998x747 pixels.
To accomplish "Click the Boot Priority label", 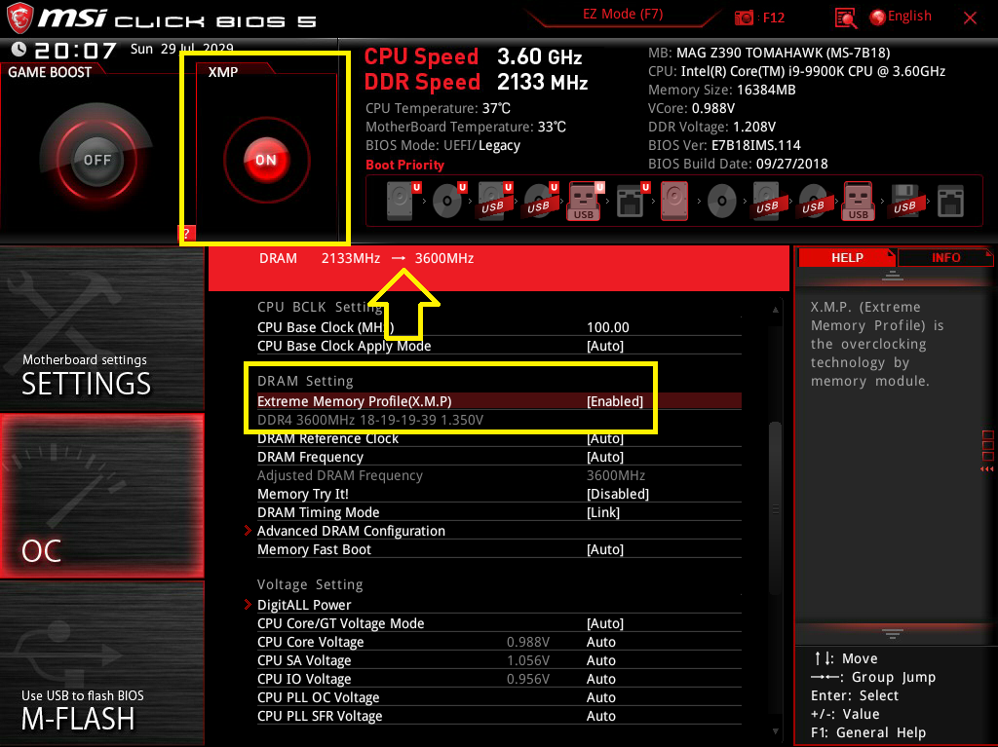I will click(405, 165).
